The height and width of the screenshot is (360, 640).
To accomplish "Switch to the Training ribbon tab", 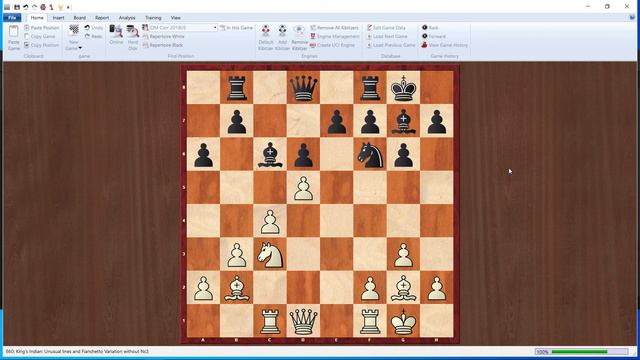I will click(153, 18).
